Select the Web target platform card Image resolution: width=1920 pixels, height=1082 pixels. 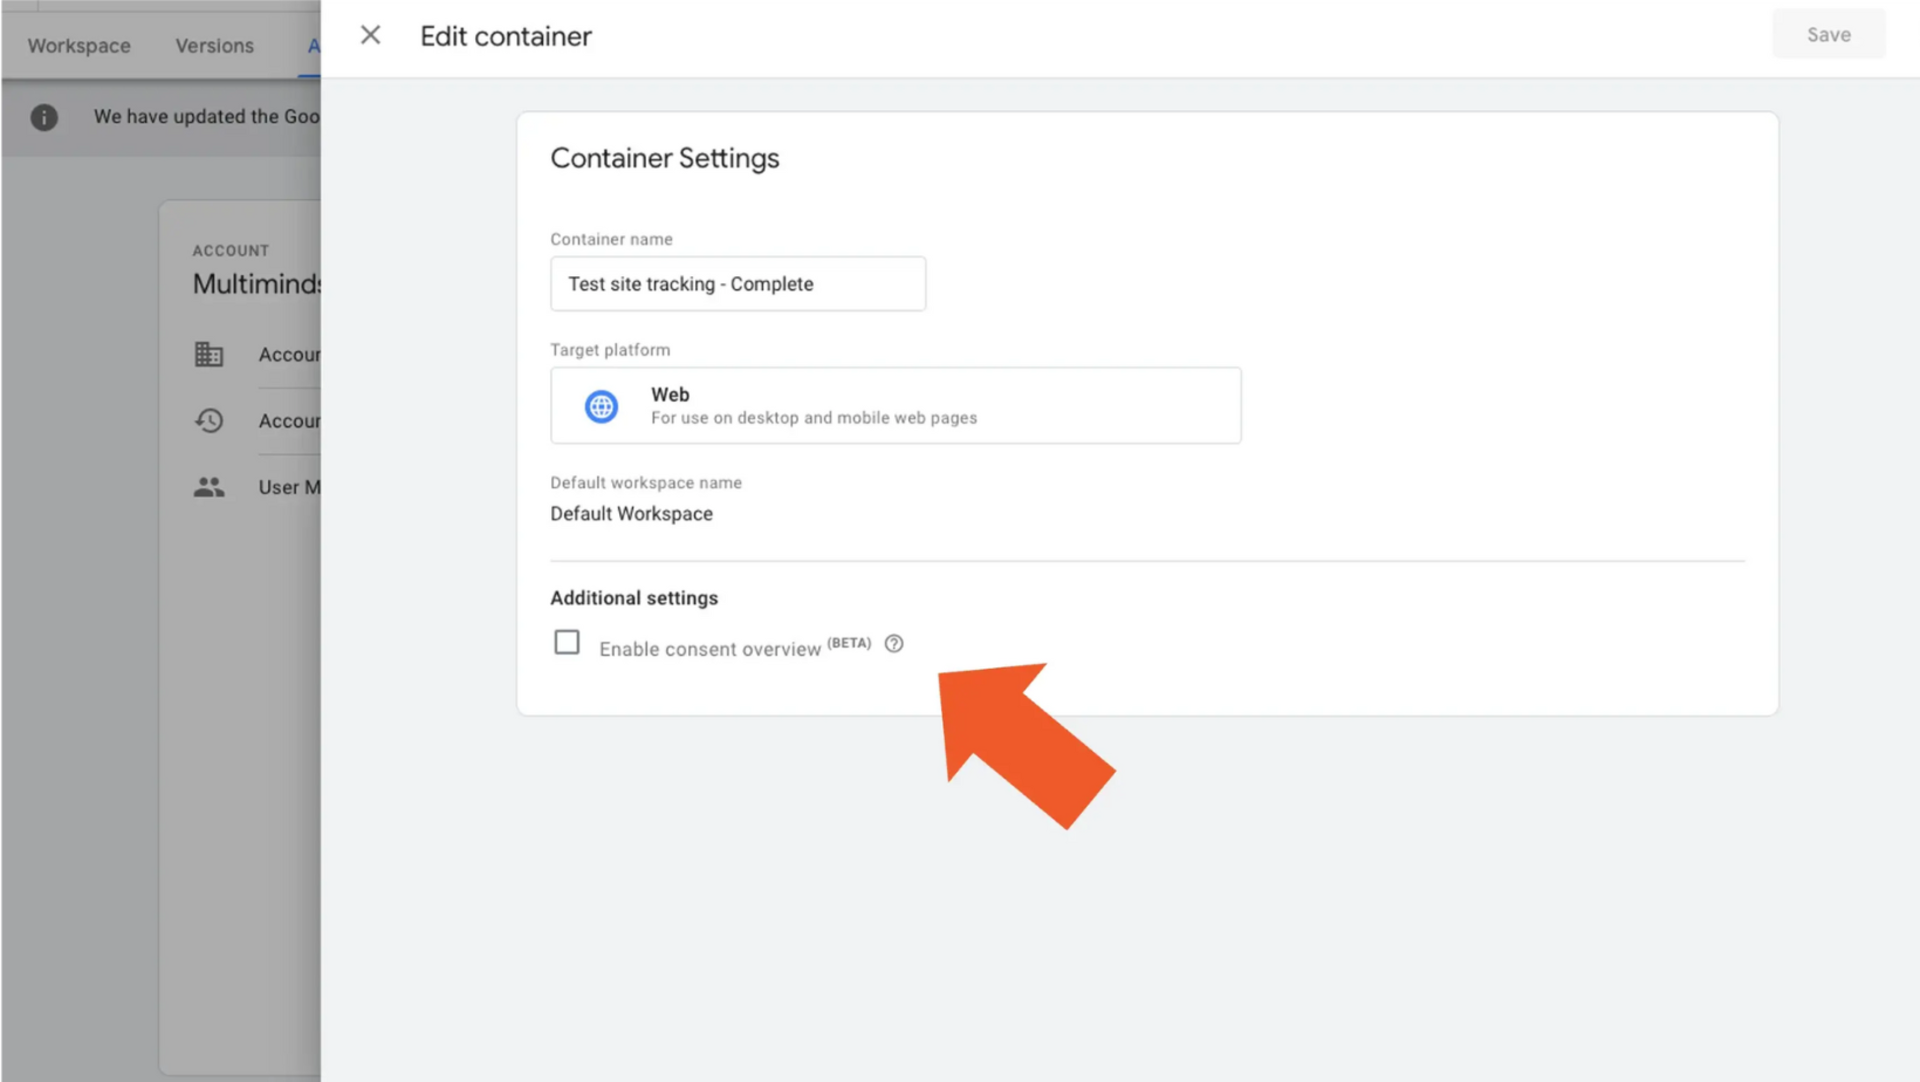coord(895,406)
